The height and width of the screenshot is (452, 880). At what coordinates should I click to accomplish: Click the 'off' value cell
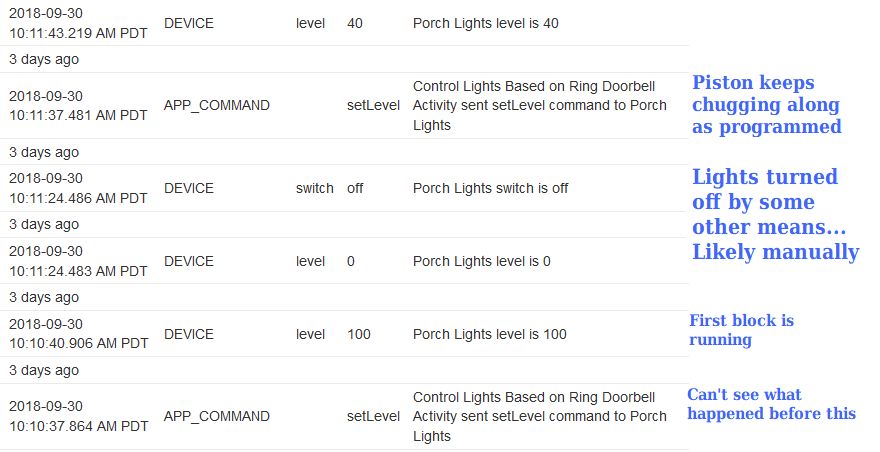click(x=355, y=188)
